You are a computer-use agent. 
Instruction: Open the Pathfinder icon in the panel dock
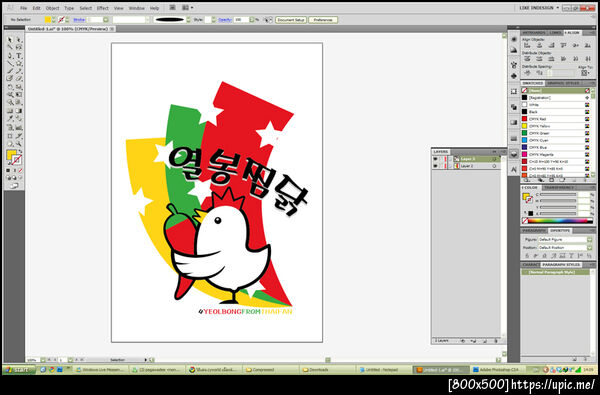pyautogui.click(x=514, y=107)
